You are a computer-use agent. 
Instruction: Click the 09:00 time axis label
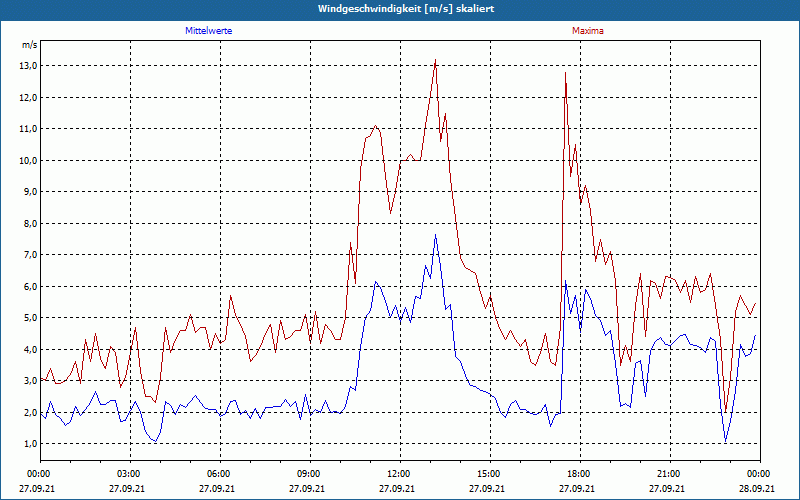tap(310, 474)
